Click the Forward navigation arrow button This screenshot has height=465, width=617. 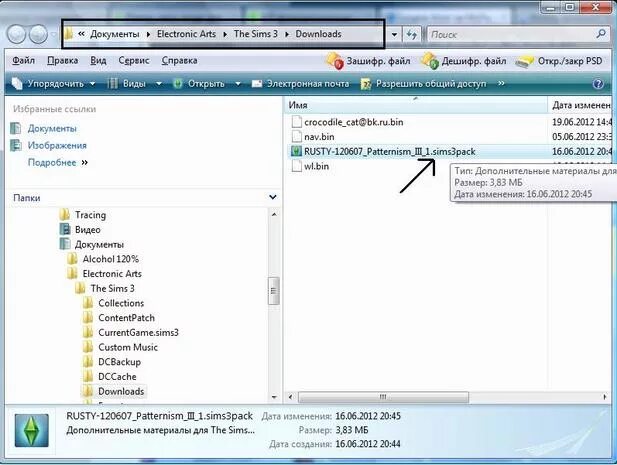coord(39,34)
